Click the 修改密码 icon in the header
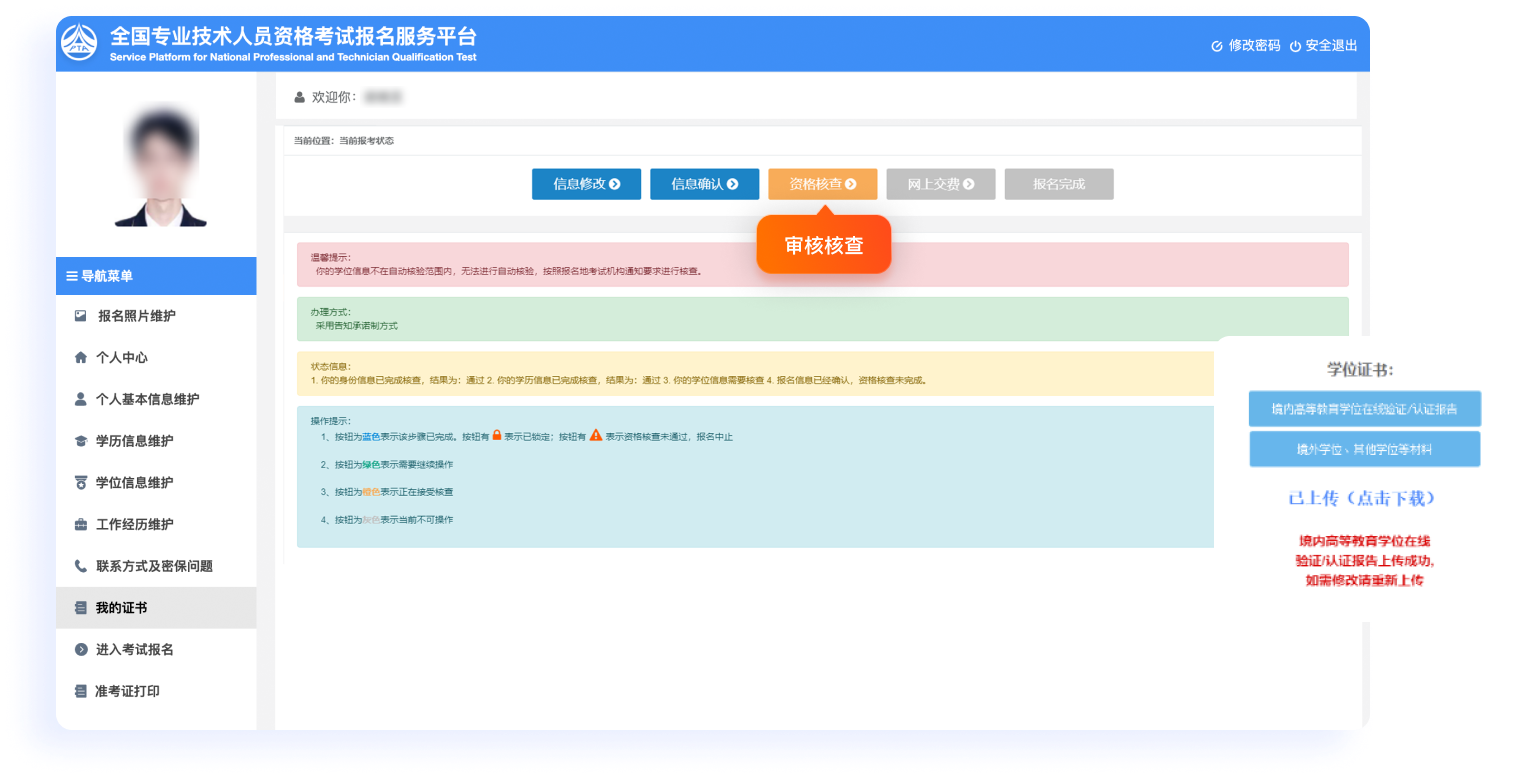This screenshot has width=1526, height=778. [1216, 45]
